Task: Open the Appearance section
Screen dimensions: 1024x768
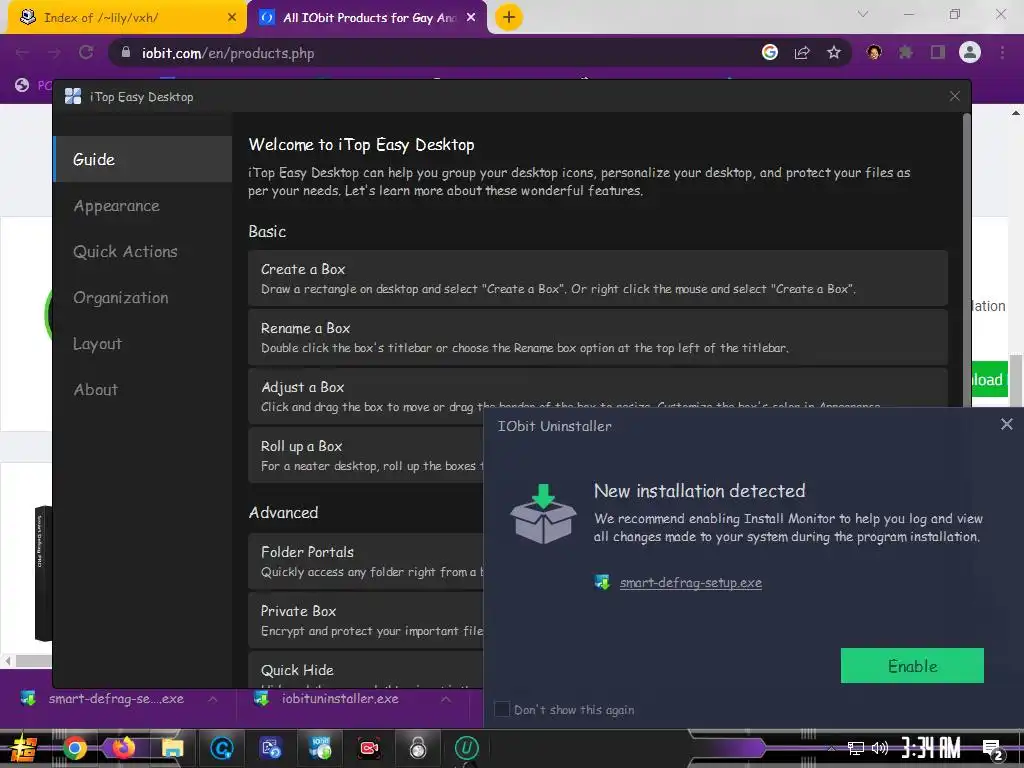Action: coord(116,206)
